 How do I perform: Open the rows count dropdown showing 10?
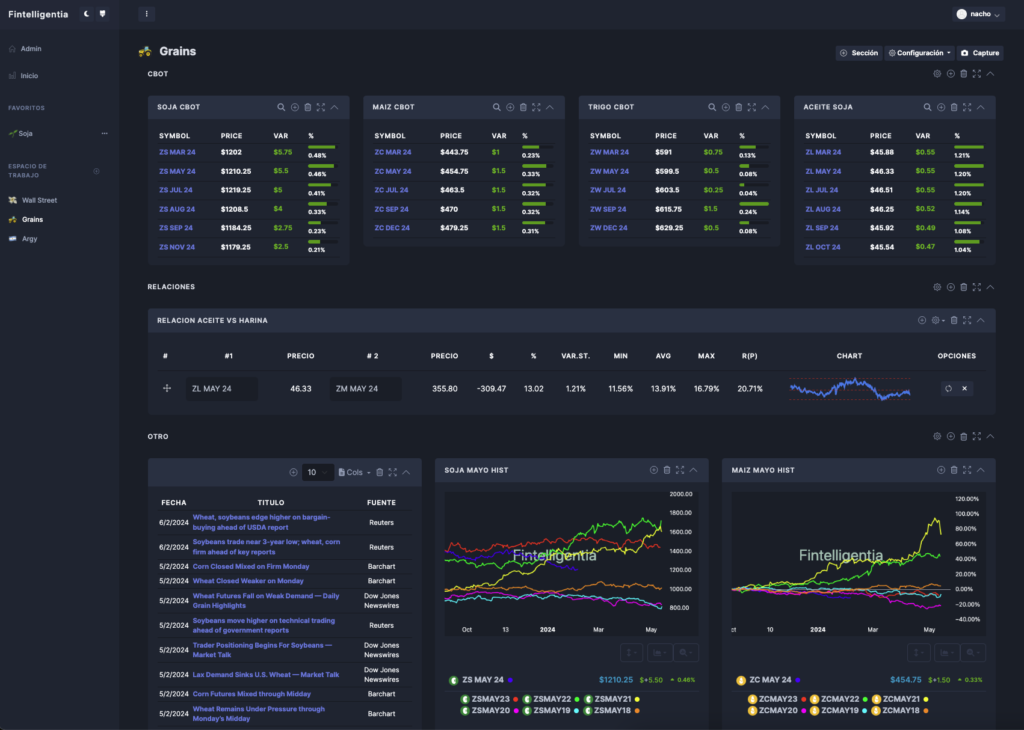317,472
